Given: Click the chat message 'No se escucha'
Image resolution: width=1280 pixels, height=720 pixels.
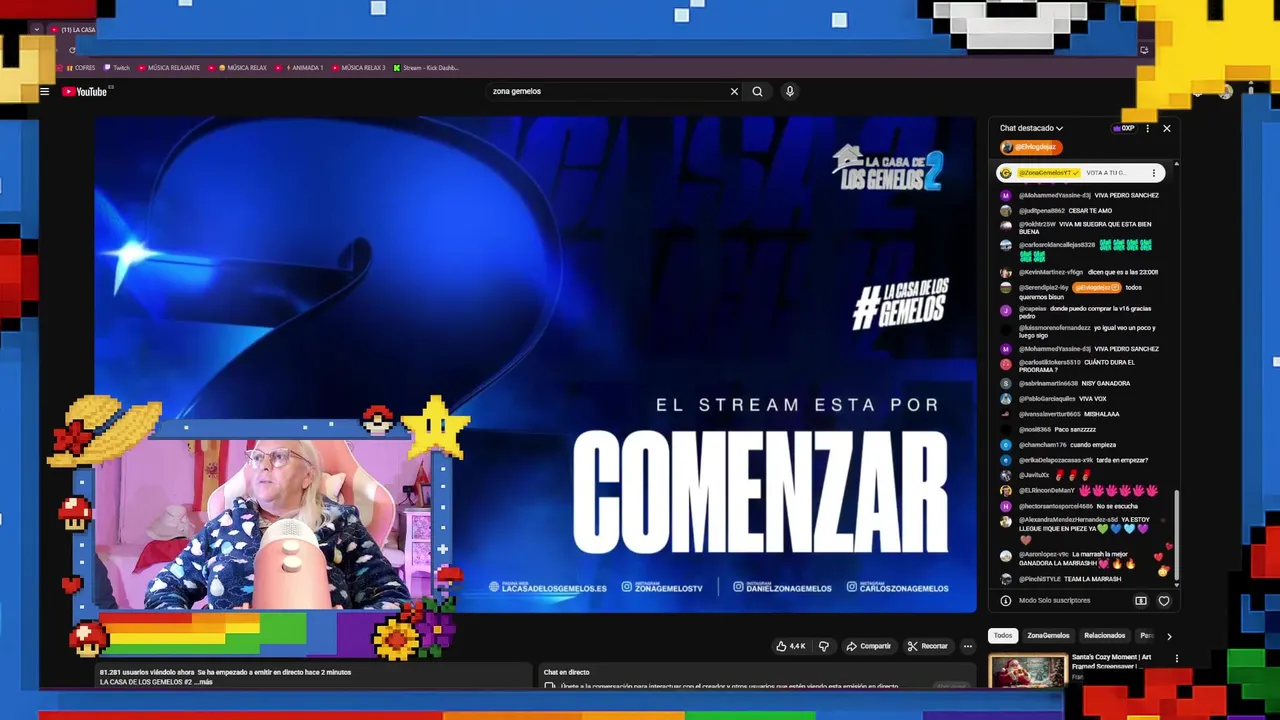Looking at the screenshot, I should [1117, 506].
